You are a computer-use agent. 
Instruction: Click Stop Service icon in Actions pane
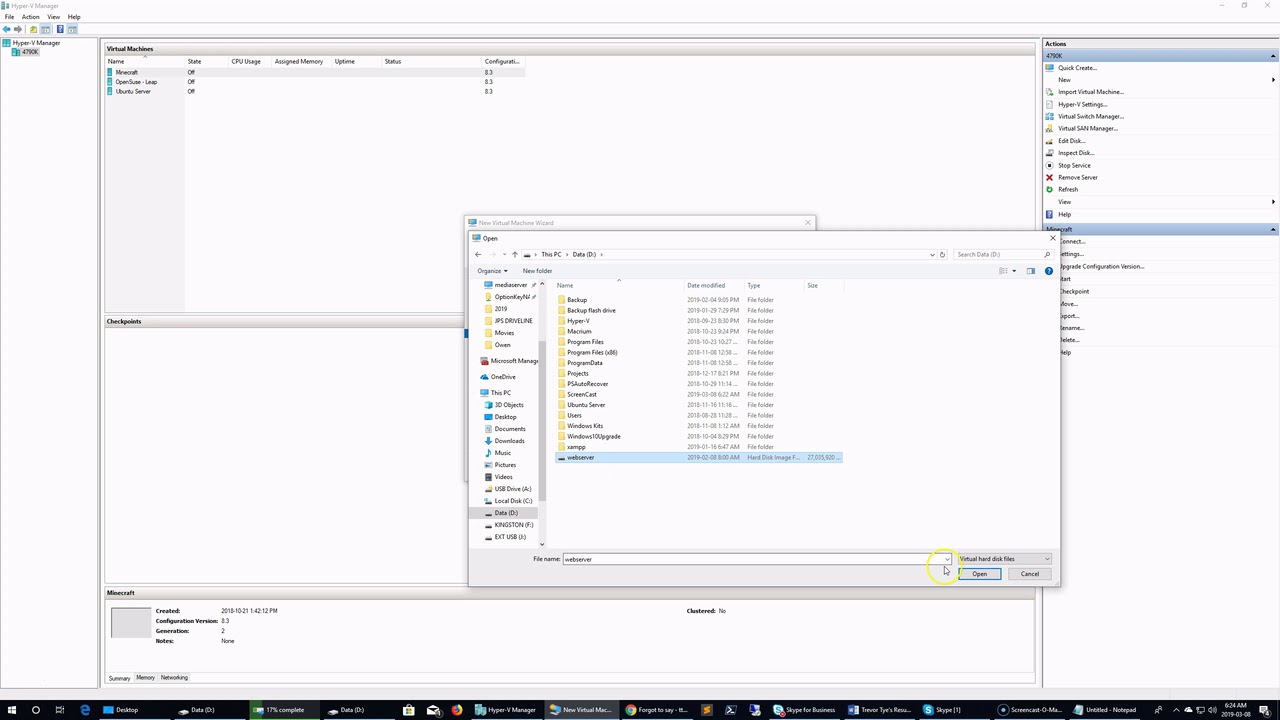[x=1049, y=165]
